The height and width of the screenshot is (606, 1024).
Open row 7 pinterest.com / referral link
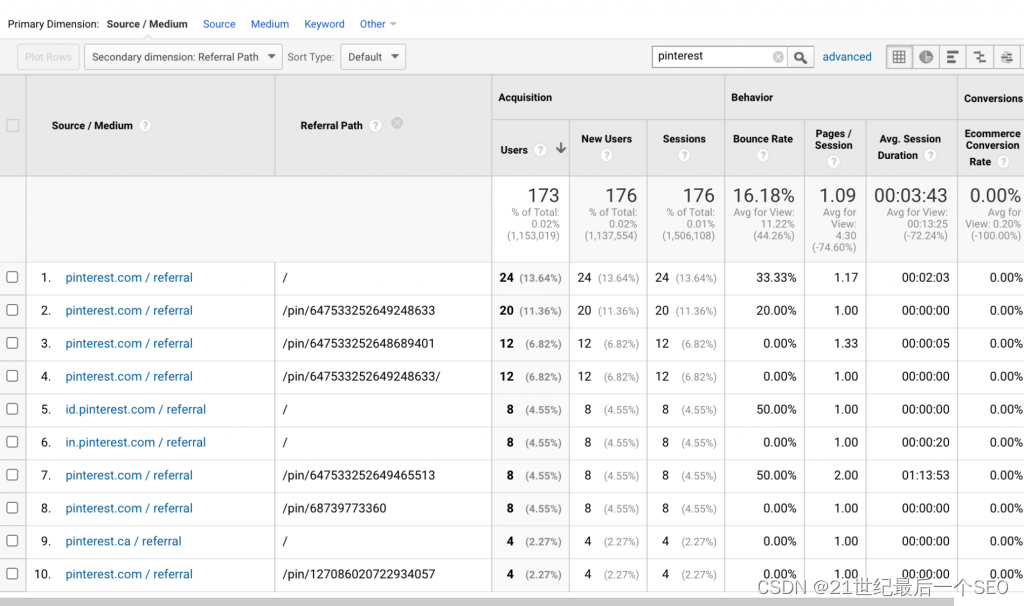point(129,475)
